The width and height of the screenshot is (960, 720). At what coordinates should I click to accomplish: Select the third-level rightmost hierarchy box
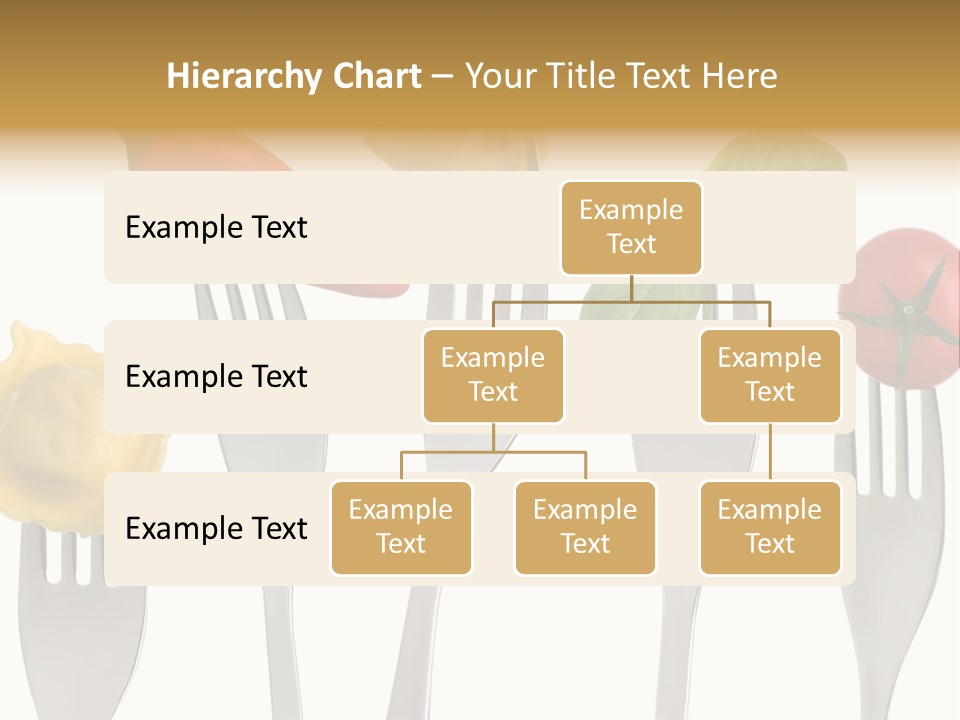(x=770, y=528)
